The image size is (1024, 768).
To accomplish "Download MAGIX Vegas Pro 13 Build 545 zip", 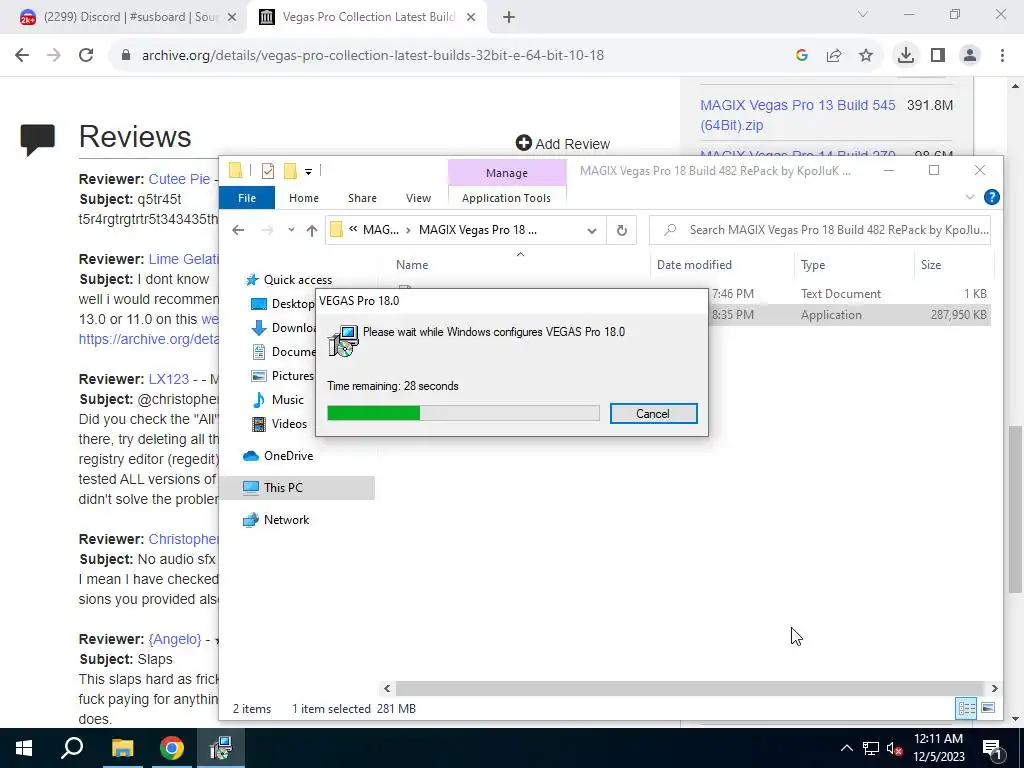I will point(797,115).
